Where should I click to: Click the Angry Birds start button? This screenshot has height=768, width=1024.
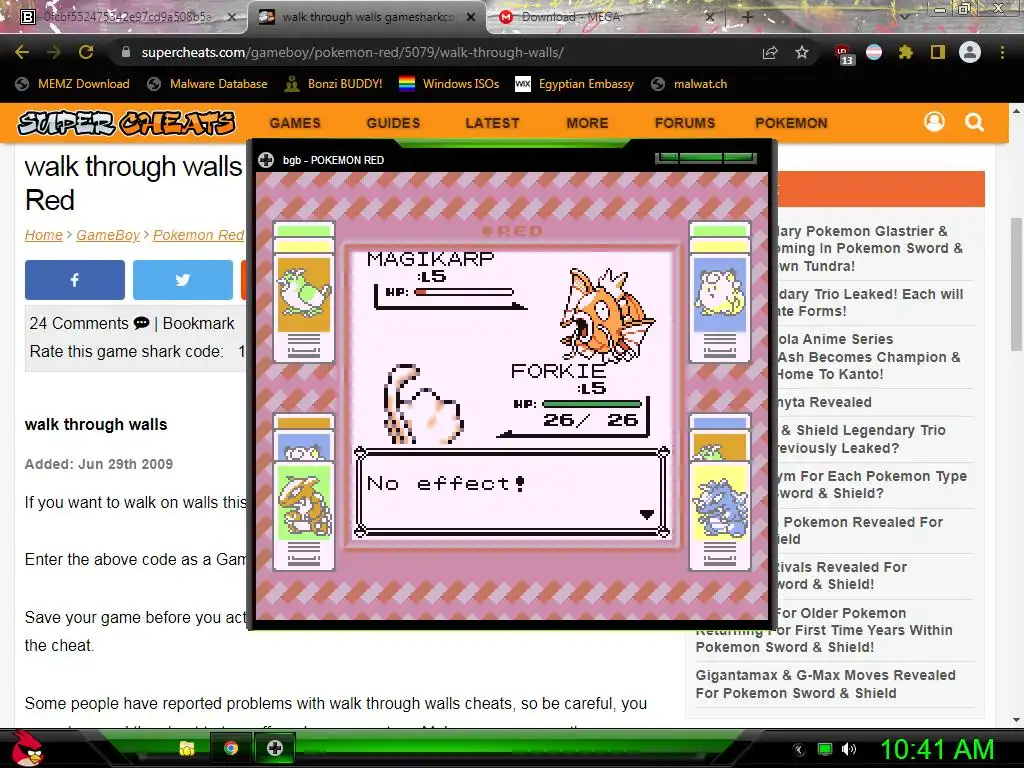tap(27, 748)
